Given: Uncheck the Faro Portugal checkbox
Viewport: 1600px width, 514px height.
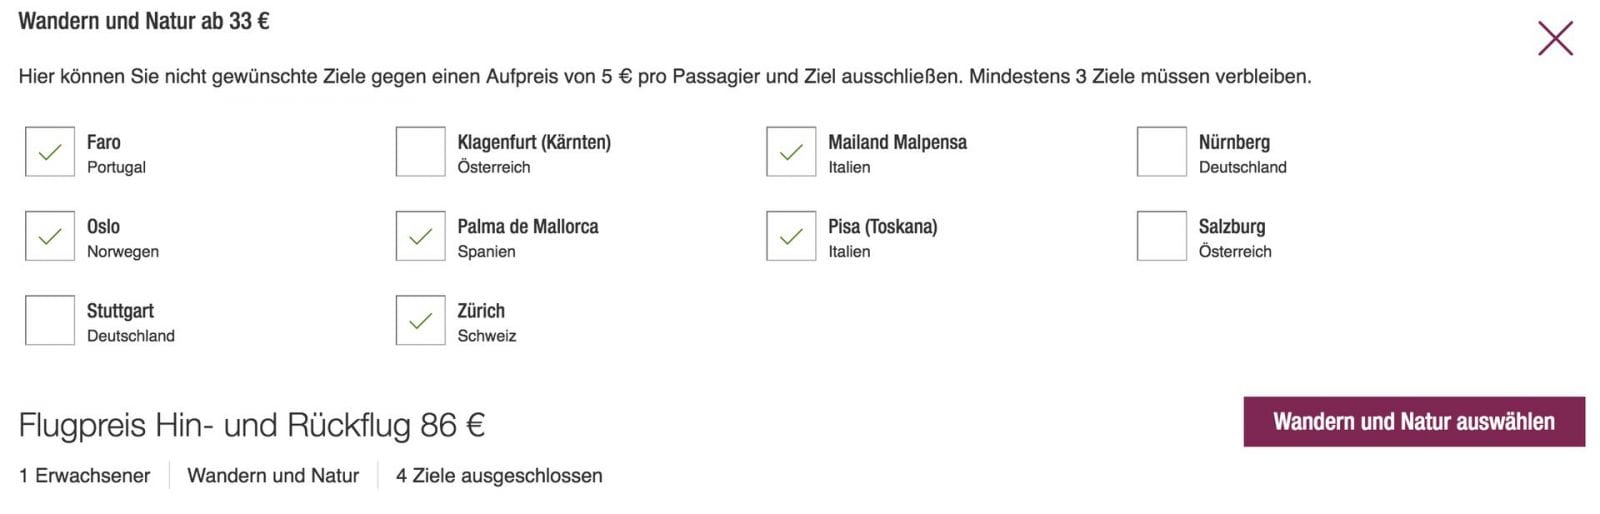Looking at the screenshot, I should point(50,152).
